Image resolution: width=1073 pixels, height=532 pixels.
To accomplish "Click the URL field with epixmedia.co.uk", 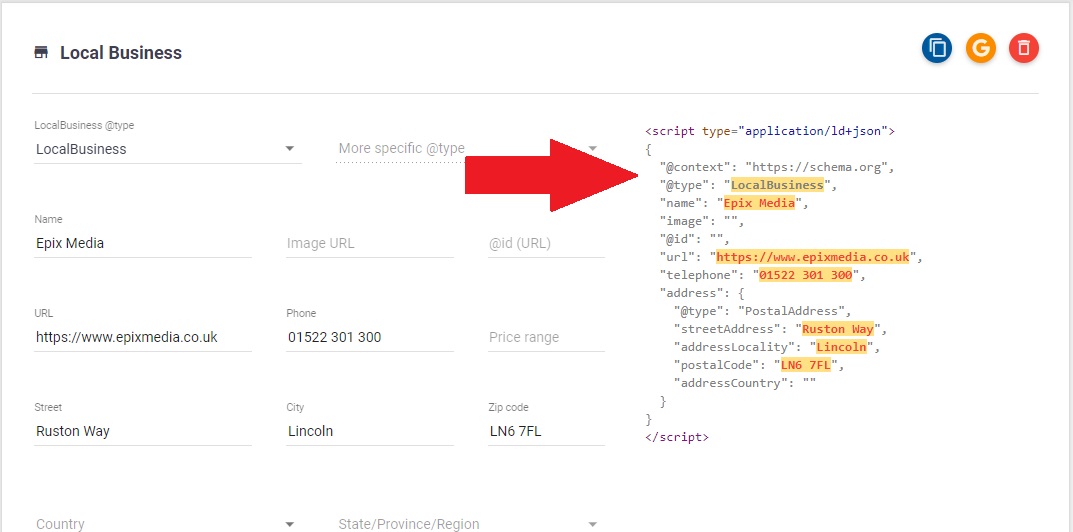I will [x=143, y=337].
